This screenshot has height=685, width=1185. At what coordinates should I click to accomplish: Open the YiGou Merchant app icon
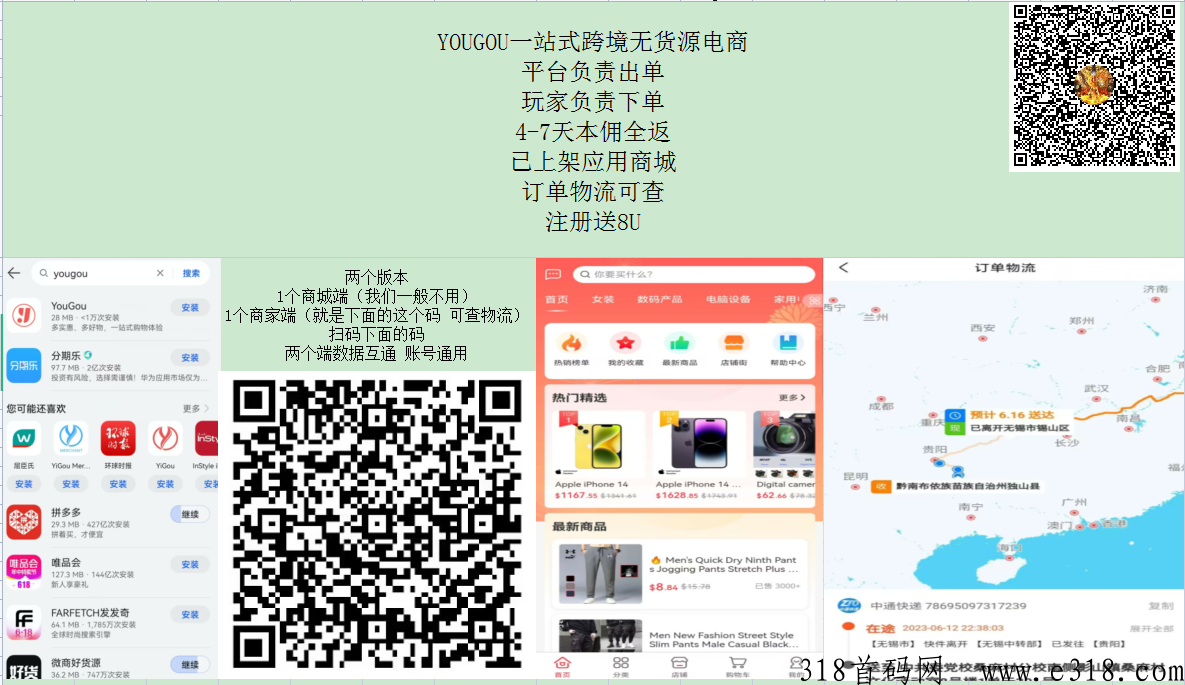pos(71,439)
